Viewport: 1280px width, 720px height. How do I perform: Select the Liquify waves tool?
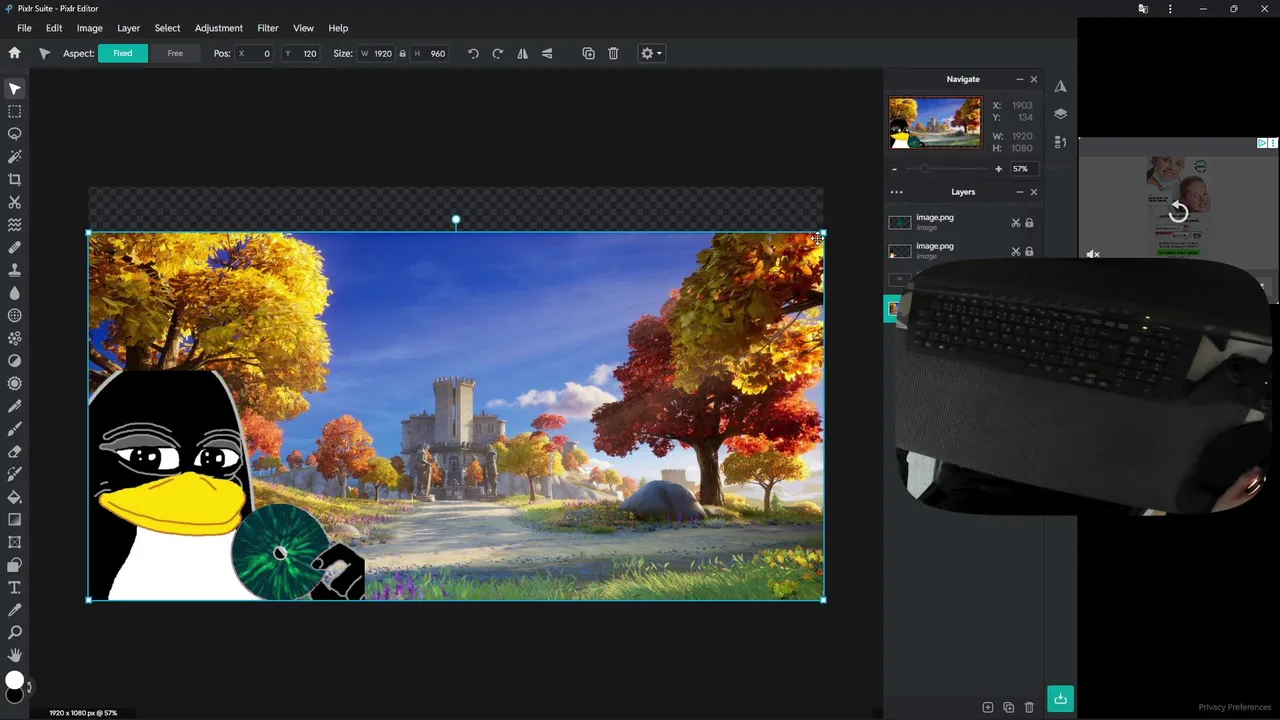pos(14,225)
